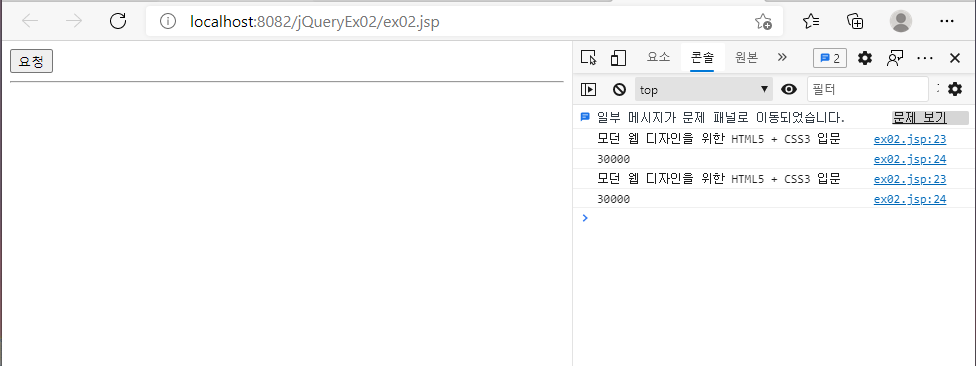976x366 pixels.
Task: Click the console prompt input line
Action: [x=774, y=218]
